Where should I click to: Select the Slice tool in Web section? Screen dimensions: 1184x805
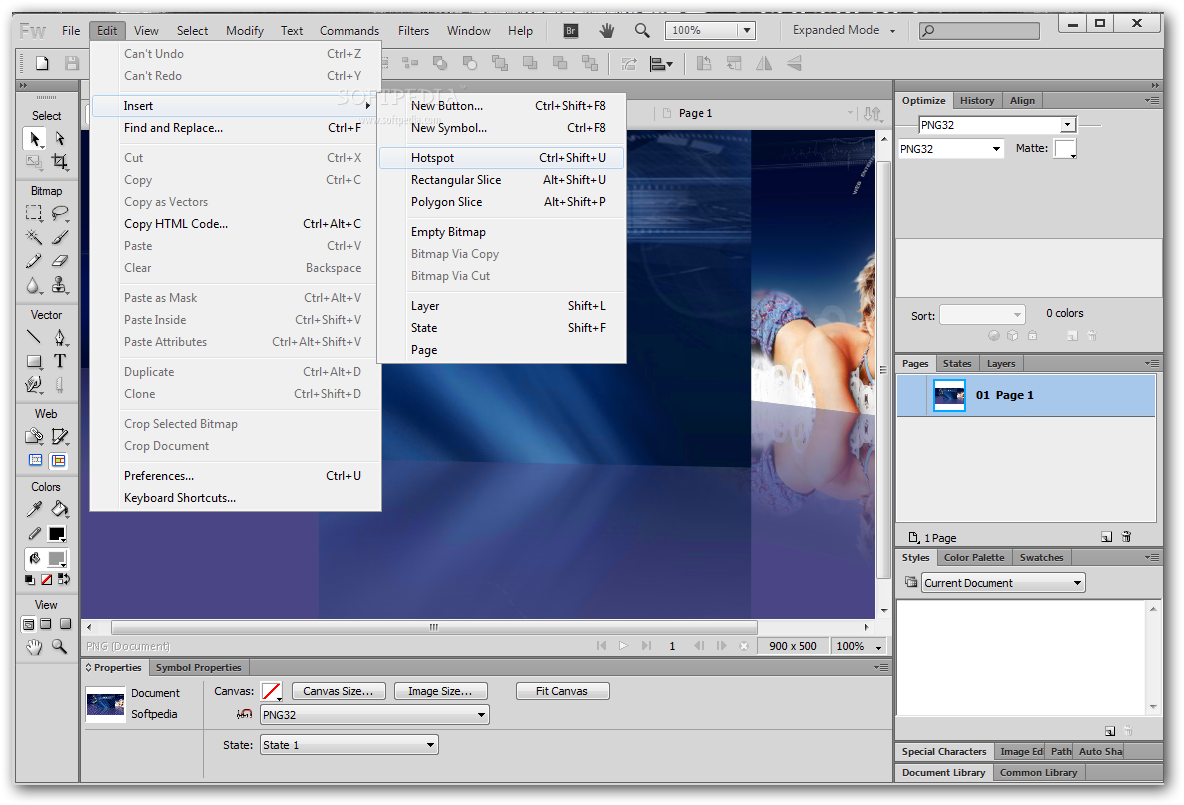pyautogui.click(x=60, y=436)
